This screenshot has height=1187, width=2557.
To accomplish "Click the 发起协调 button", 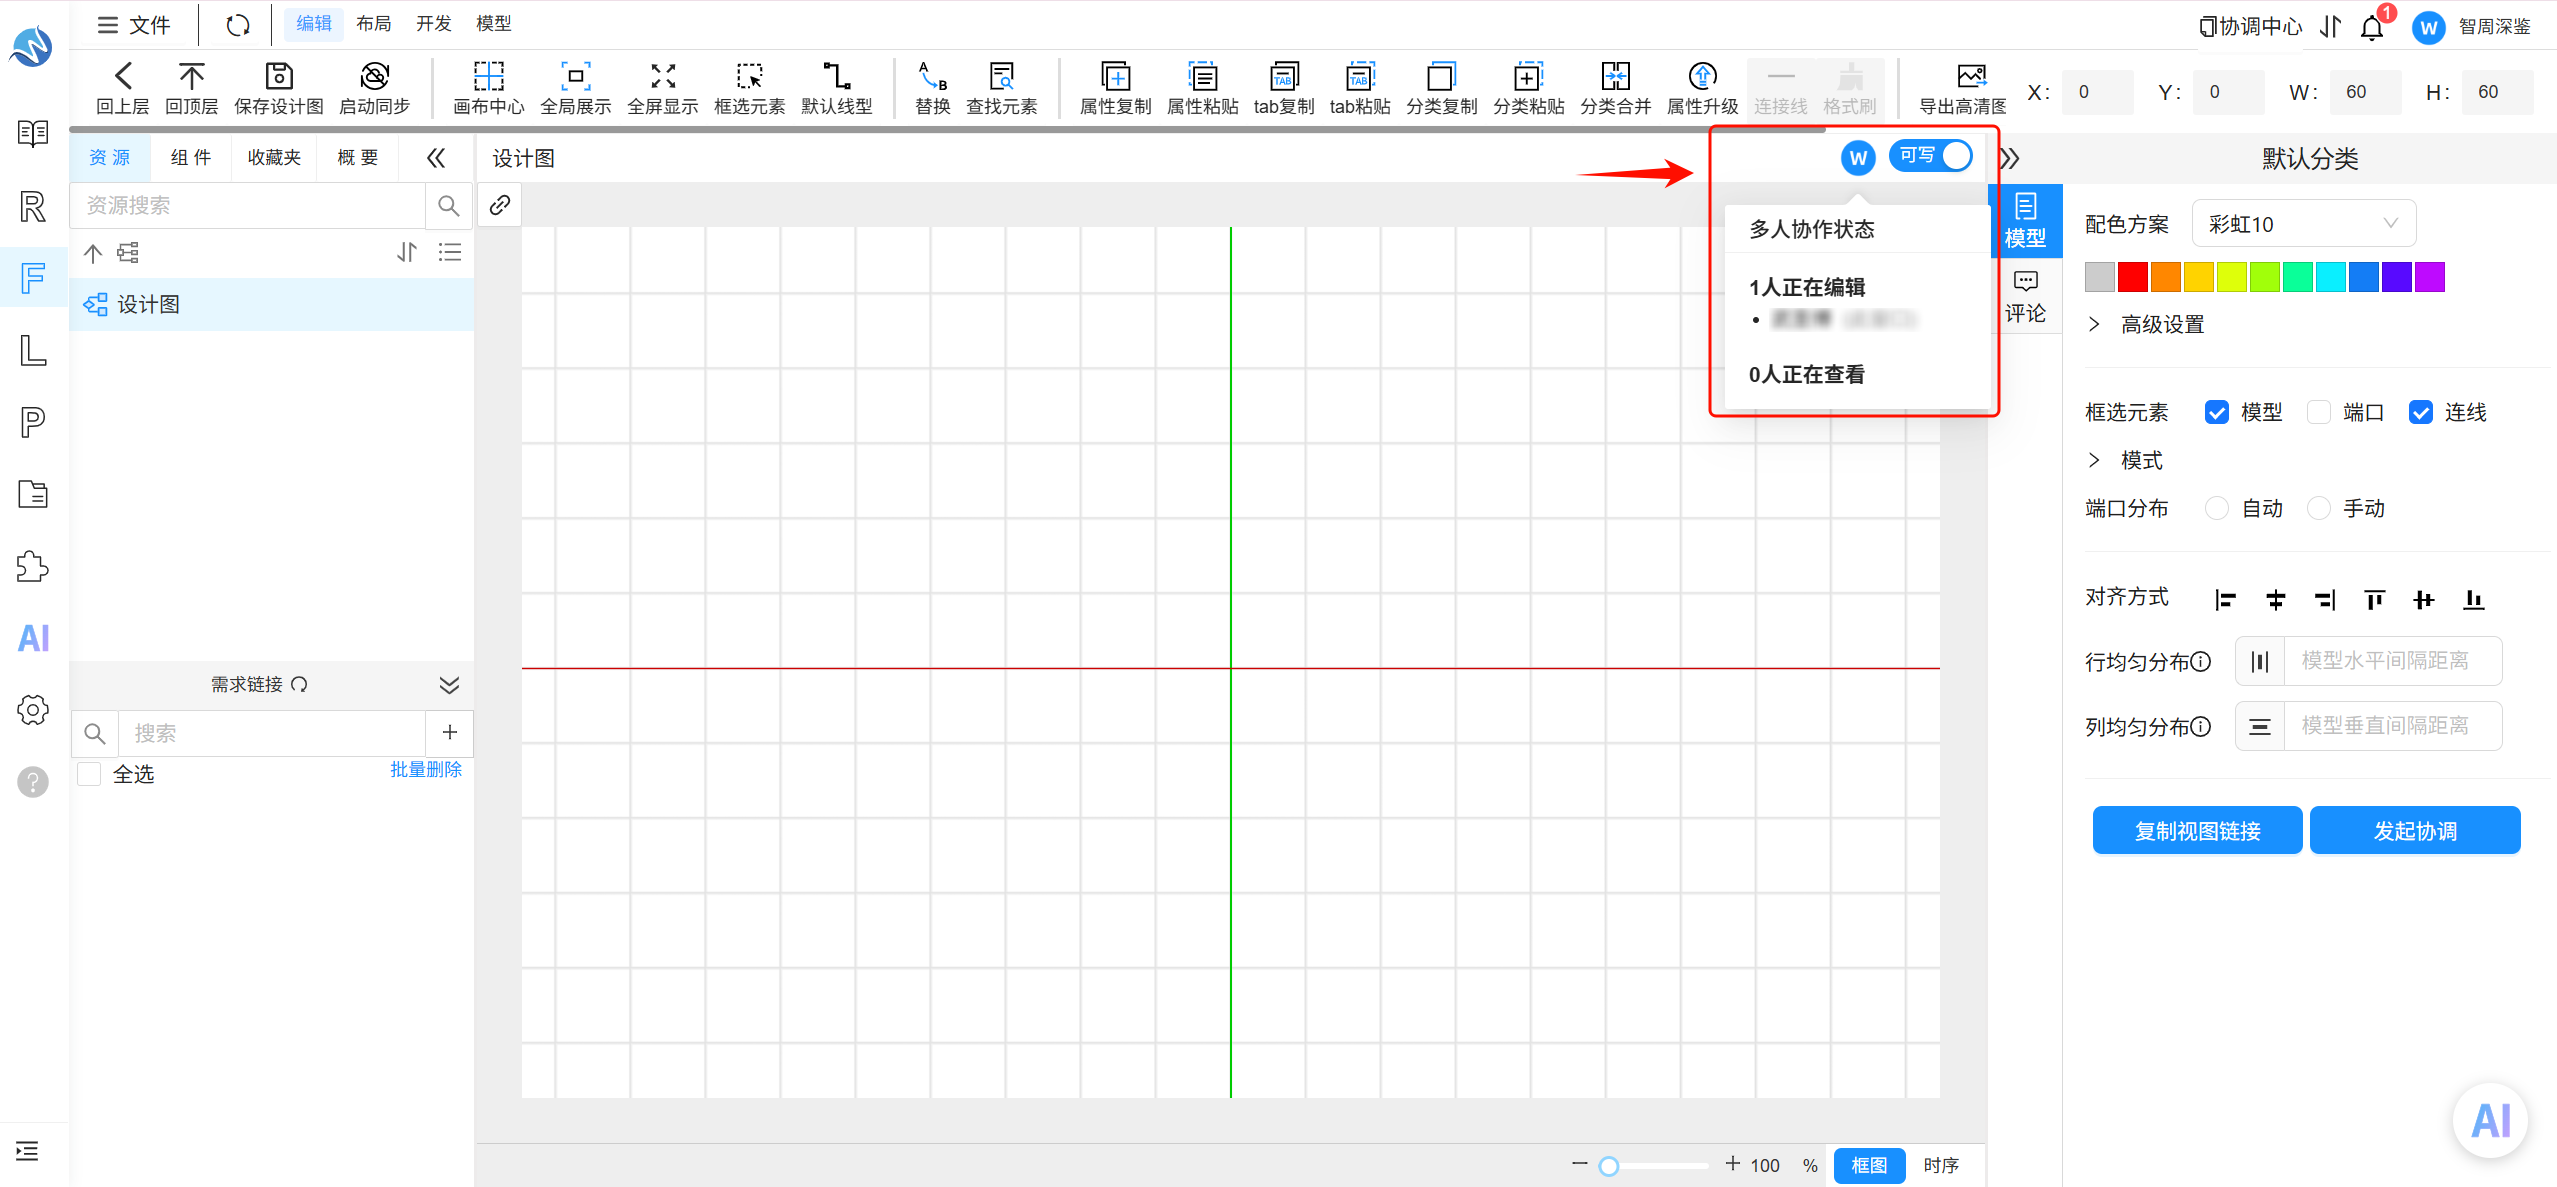I will [2415, 830].
